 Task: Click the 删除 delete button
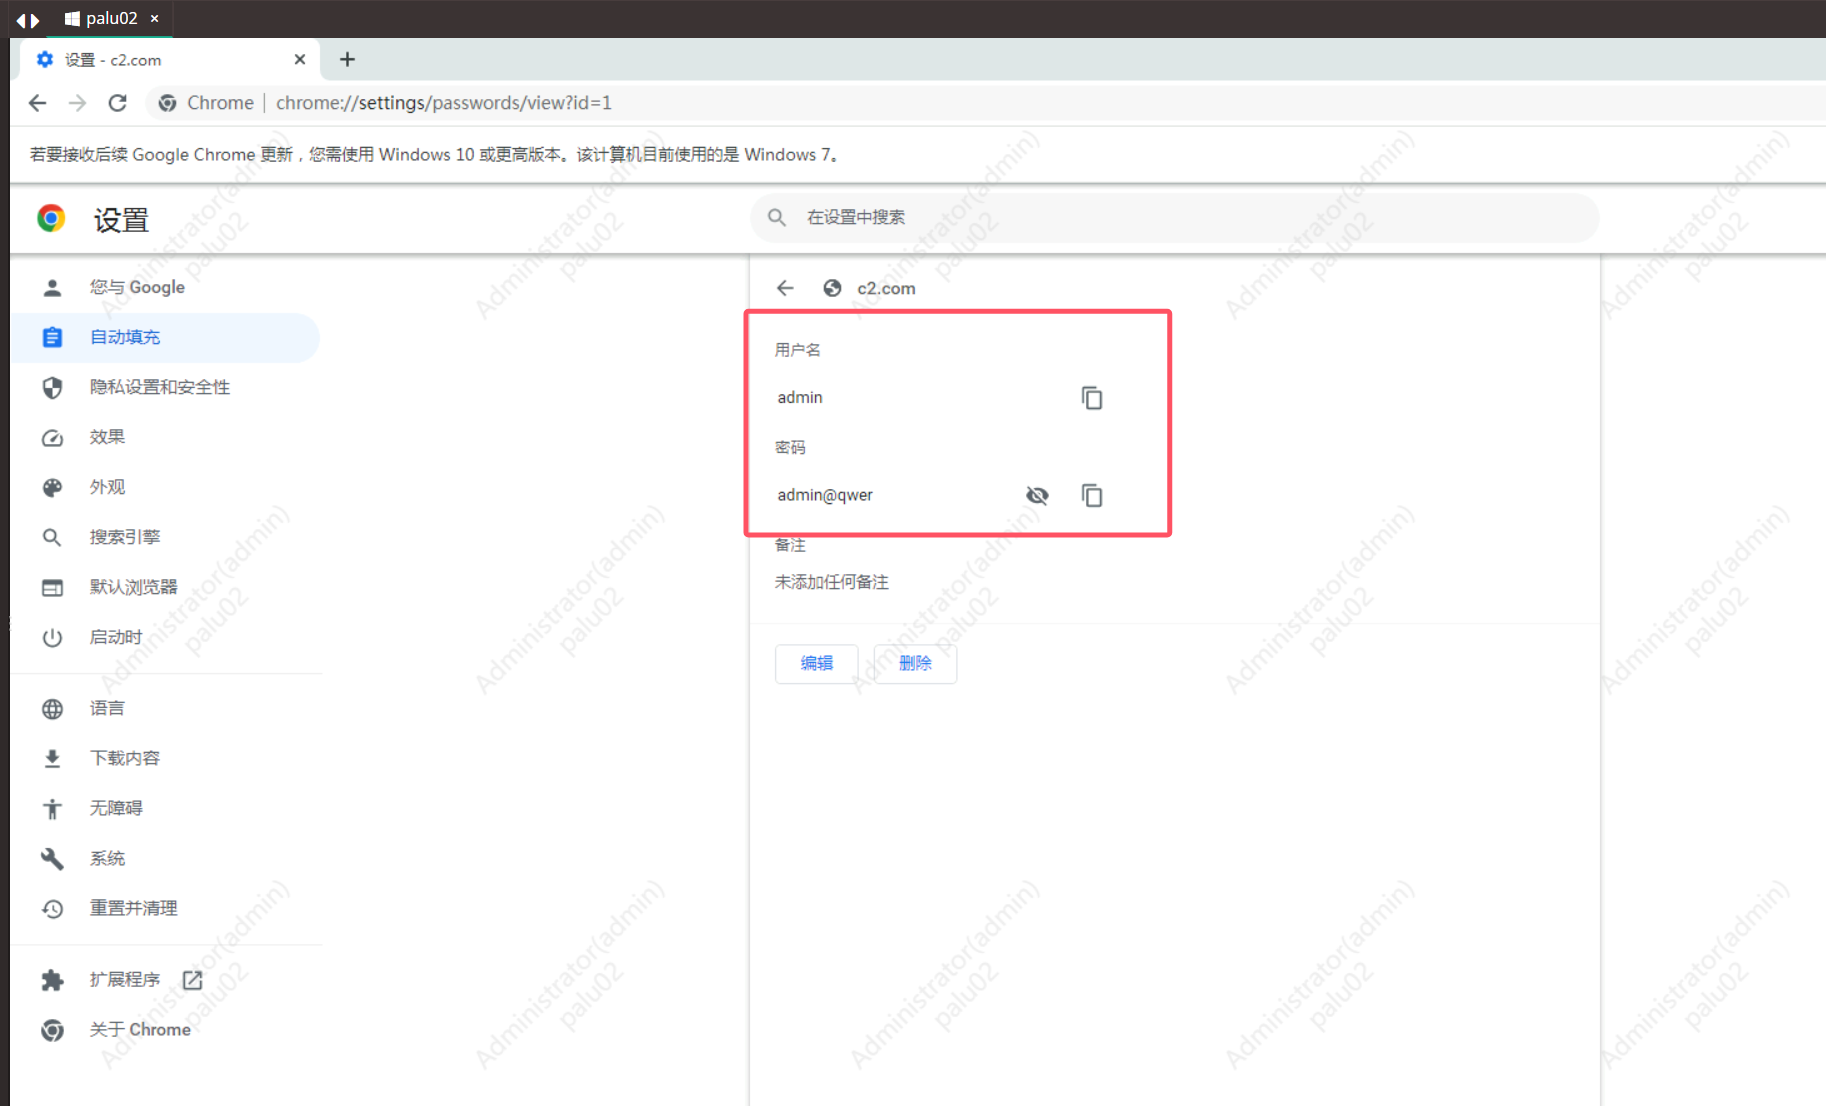pos(914,663)
